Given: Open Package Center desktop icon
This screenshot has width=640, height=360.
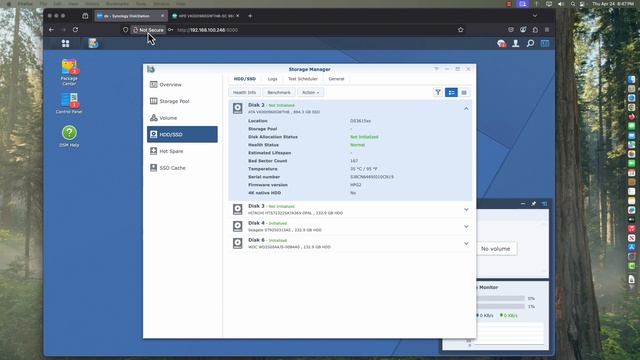Looking at the screenshot, I should [x=69, y=72].
